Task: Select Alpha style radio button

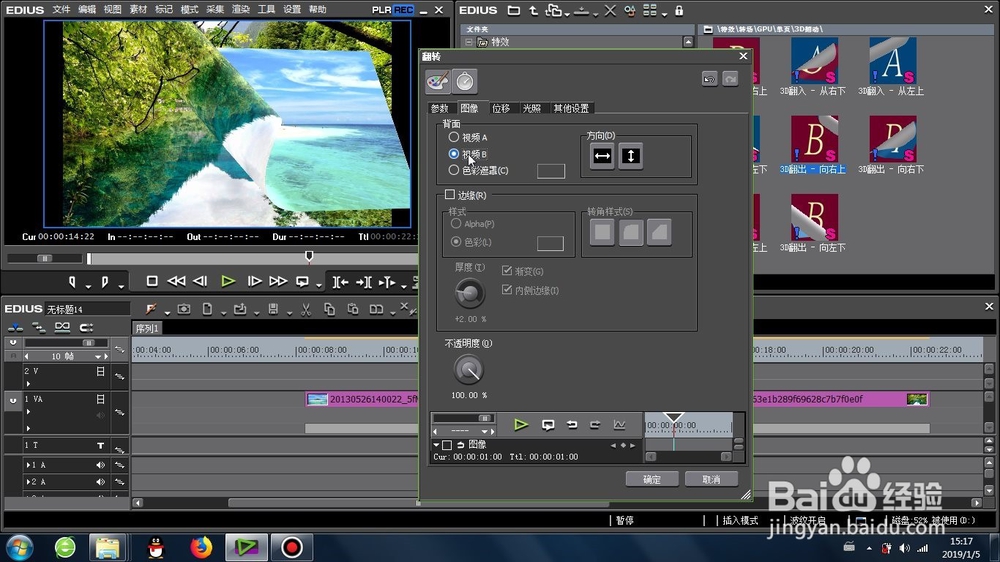Action: (456, 224)
